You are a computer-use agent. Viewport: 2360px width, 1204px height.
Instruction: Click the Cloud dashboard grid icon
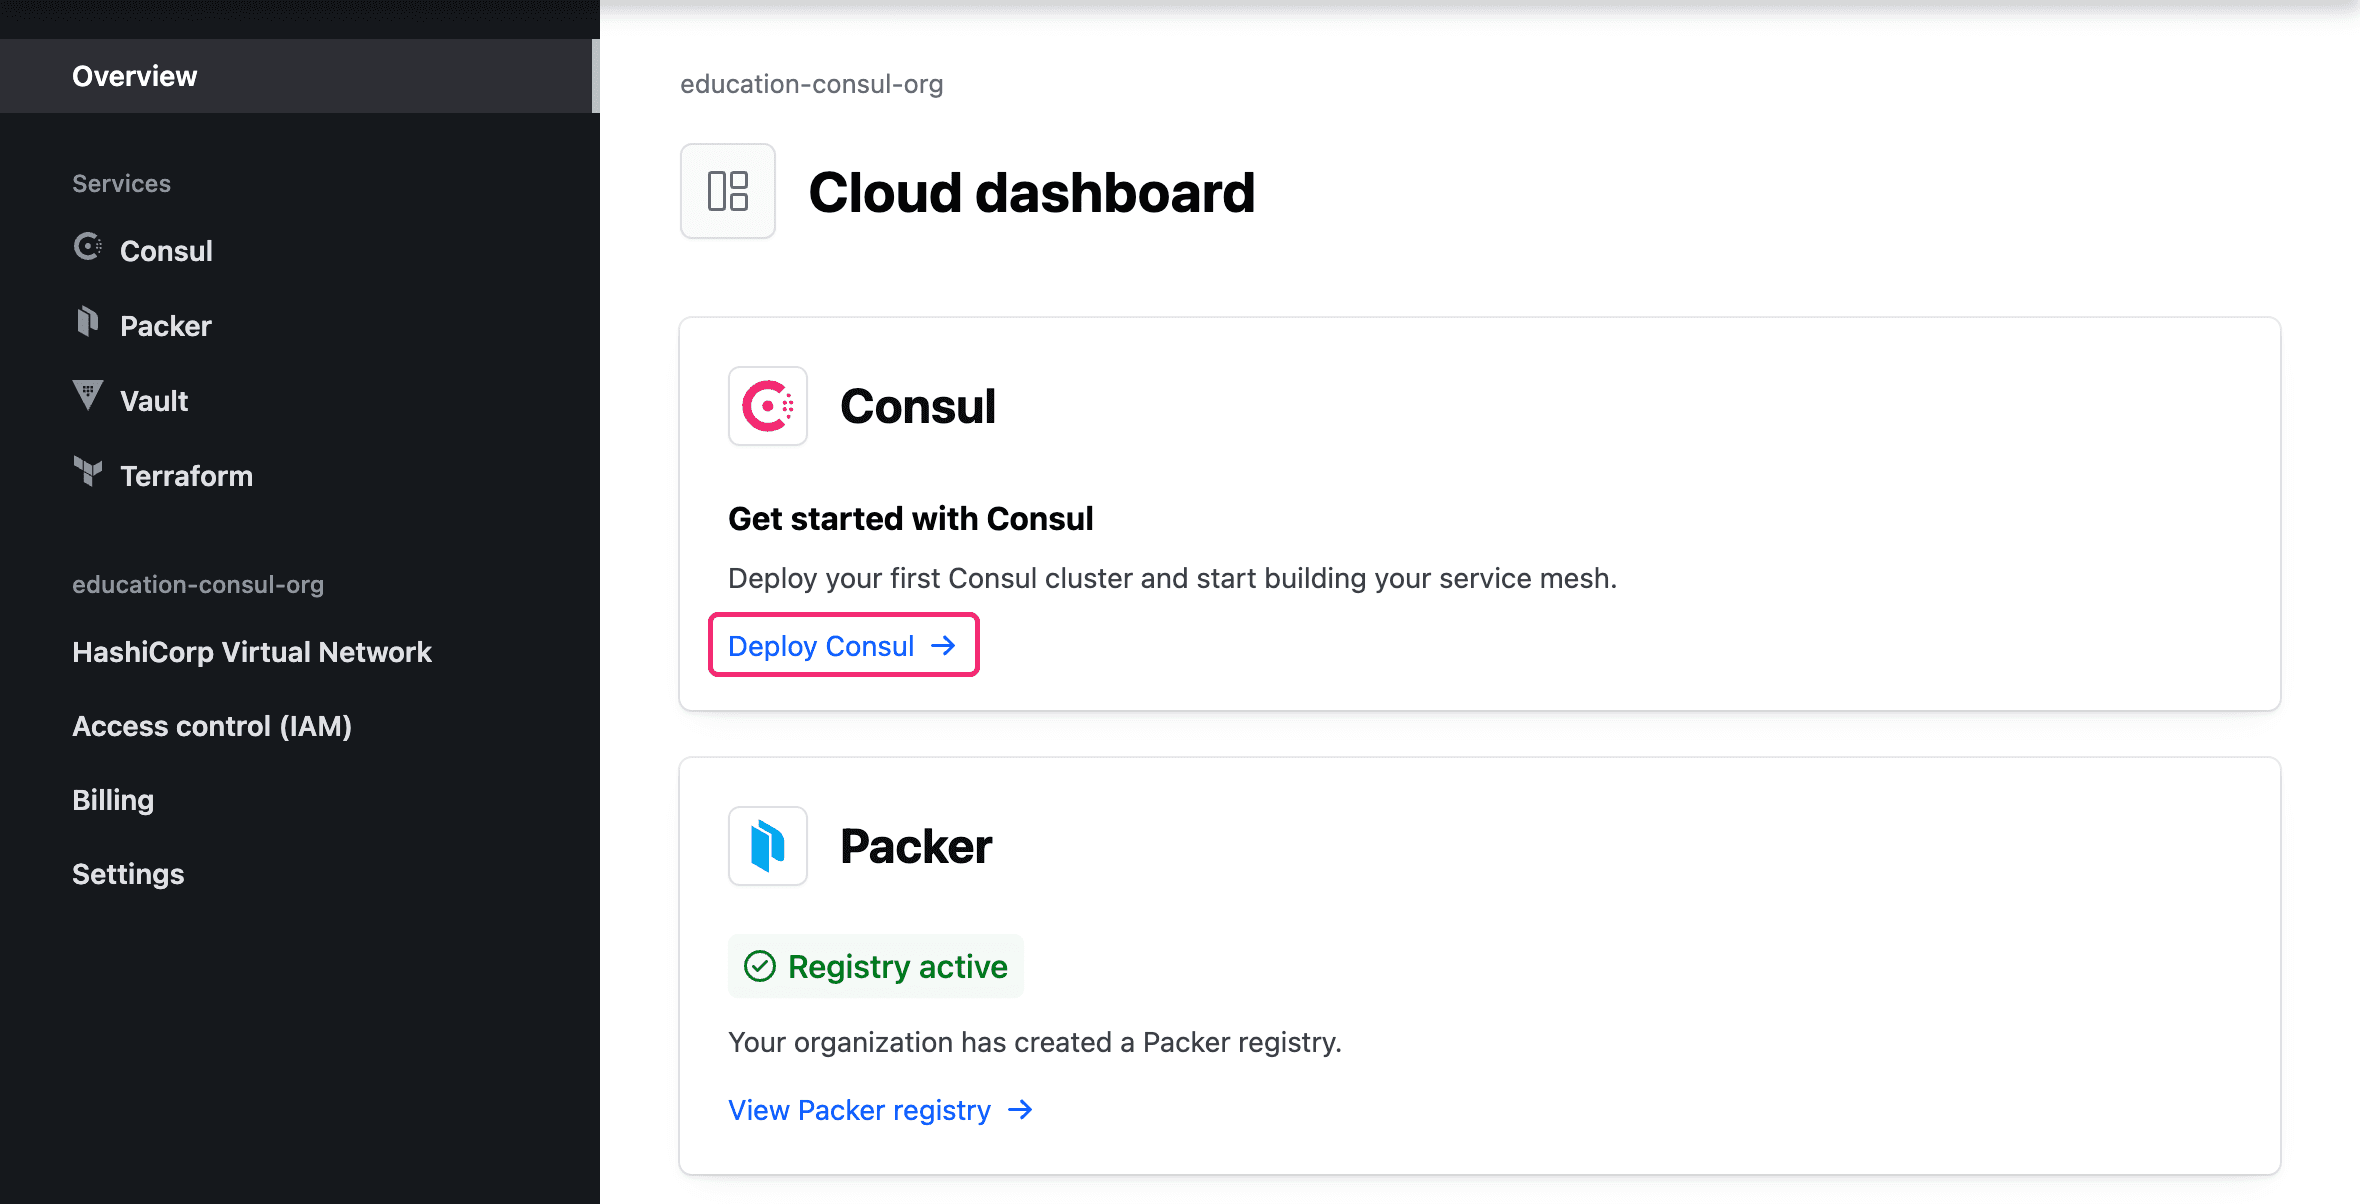[726, 190]
